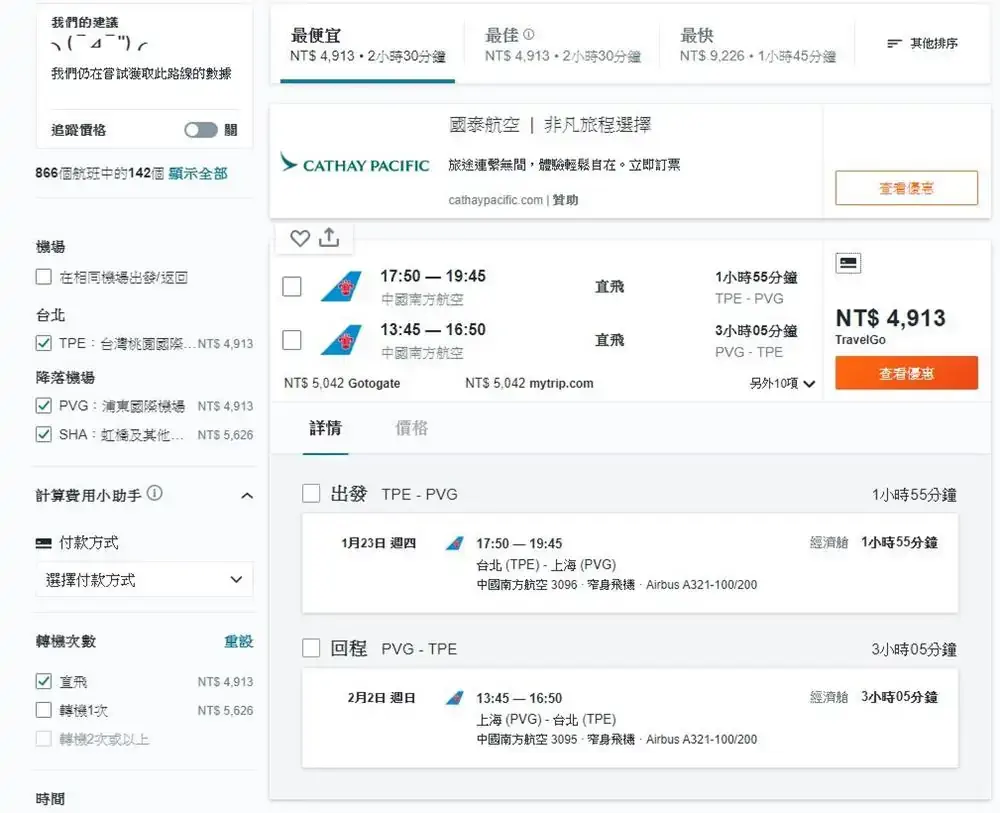Click the 時間 filter heading
Screen dimensions: 1000x813
coord(50,799)
